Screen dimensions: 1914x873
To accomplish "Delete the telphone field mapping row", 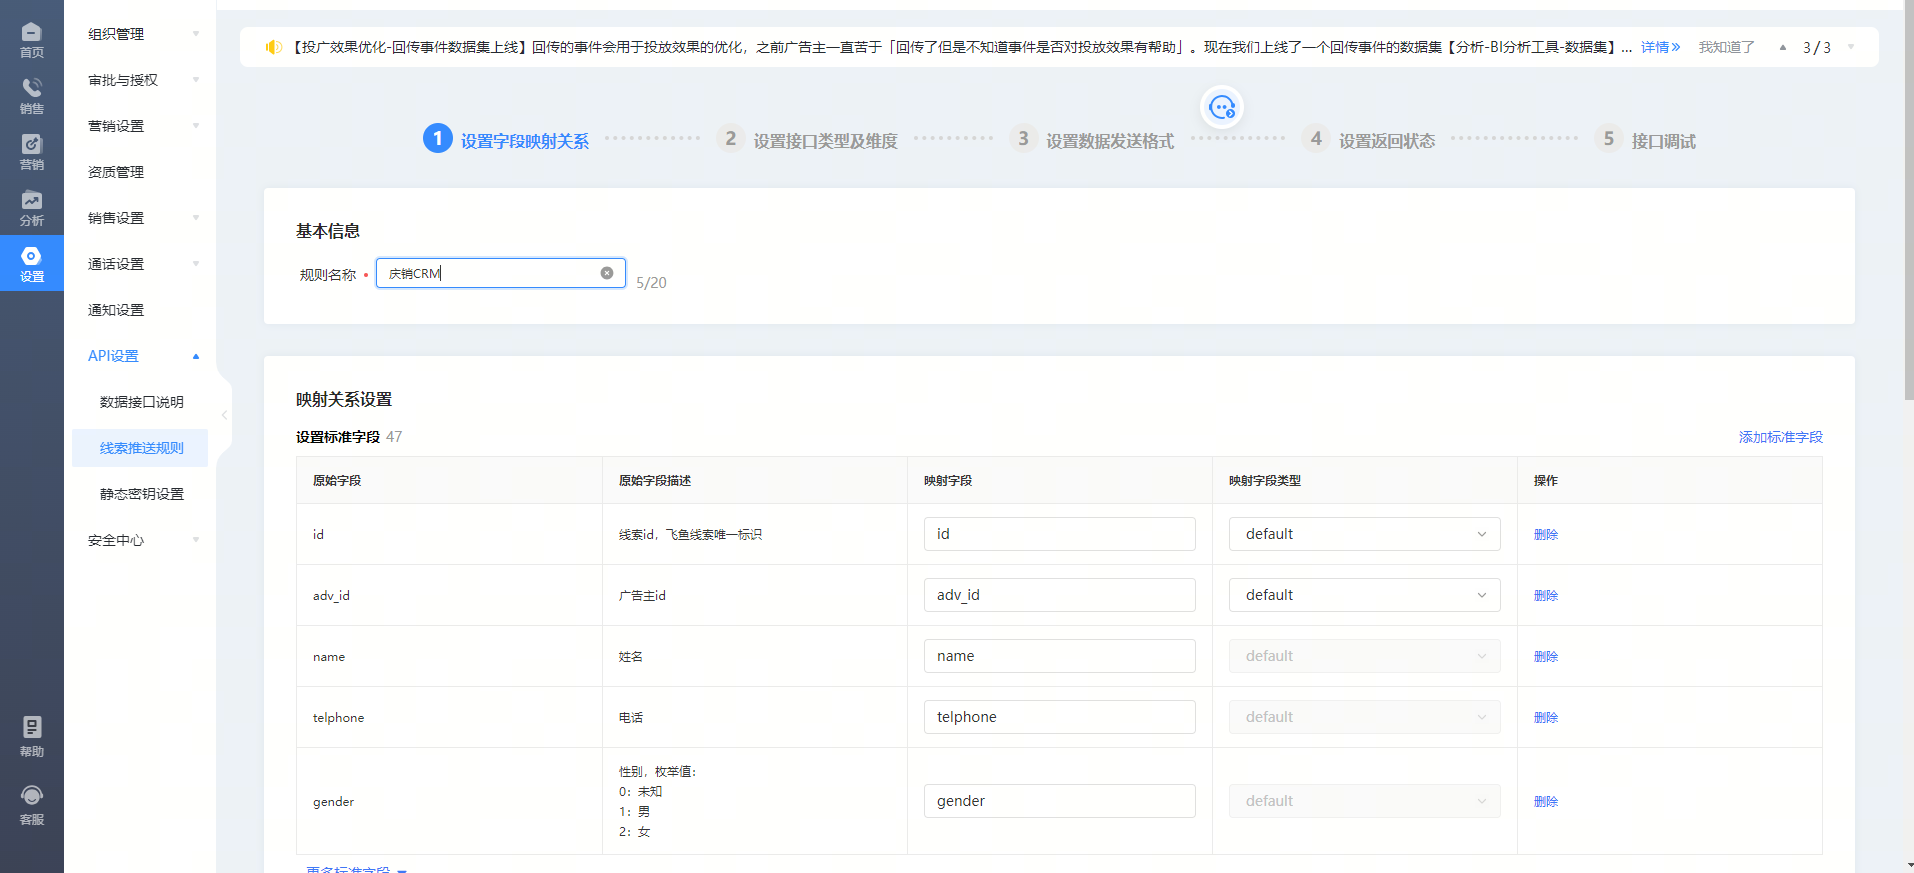I will [1545, 717].
